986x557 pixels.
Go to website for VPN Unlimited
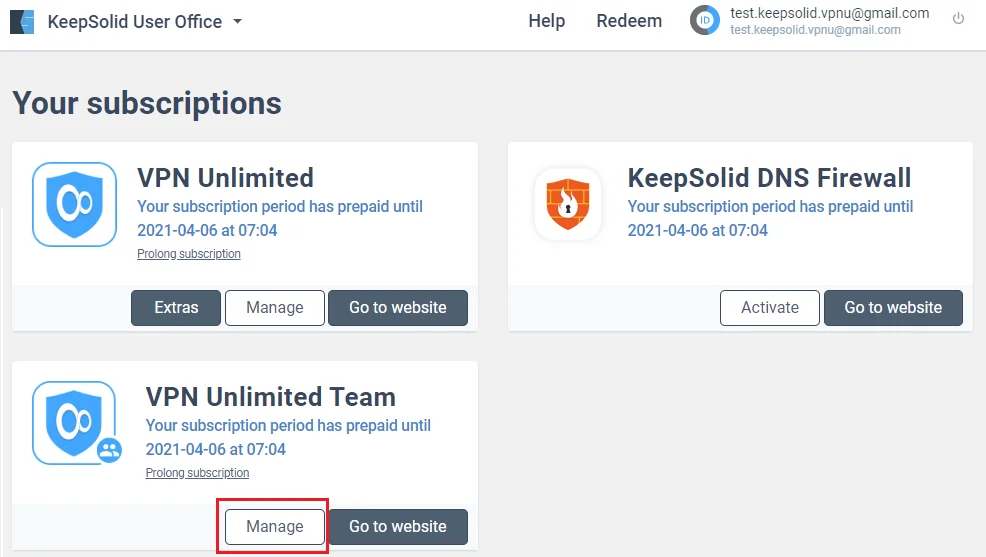[398, 307]
